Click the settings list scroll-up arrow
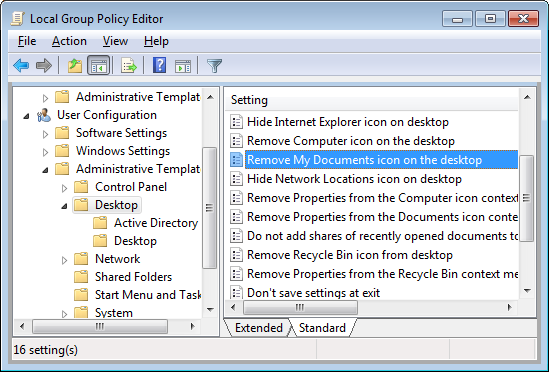The width and height of the screenshot is (549, 372). click(527, 97)
